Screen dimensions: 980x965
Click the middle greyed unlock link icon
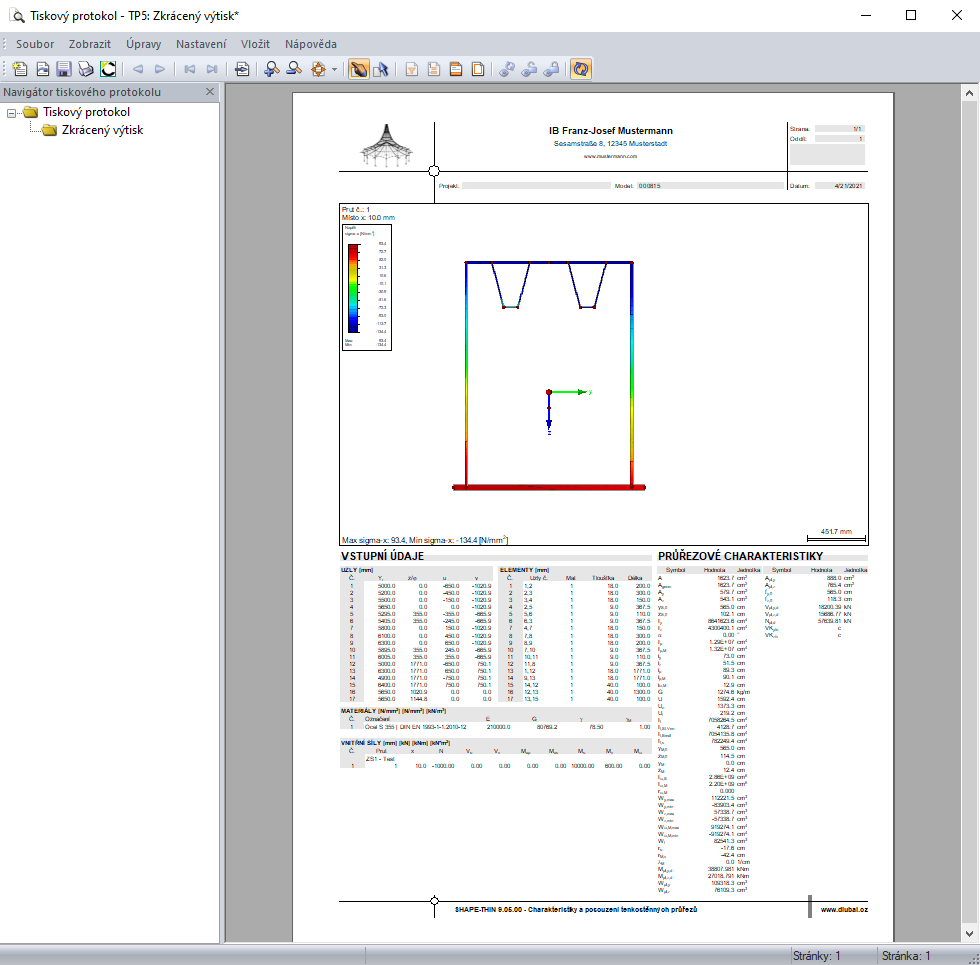click(529, 69)
